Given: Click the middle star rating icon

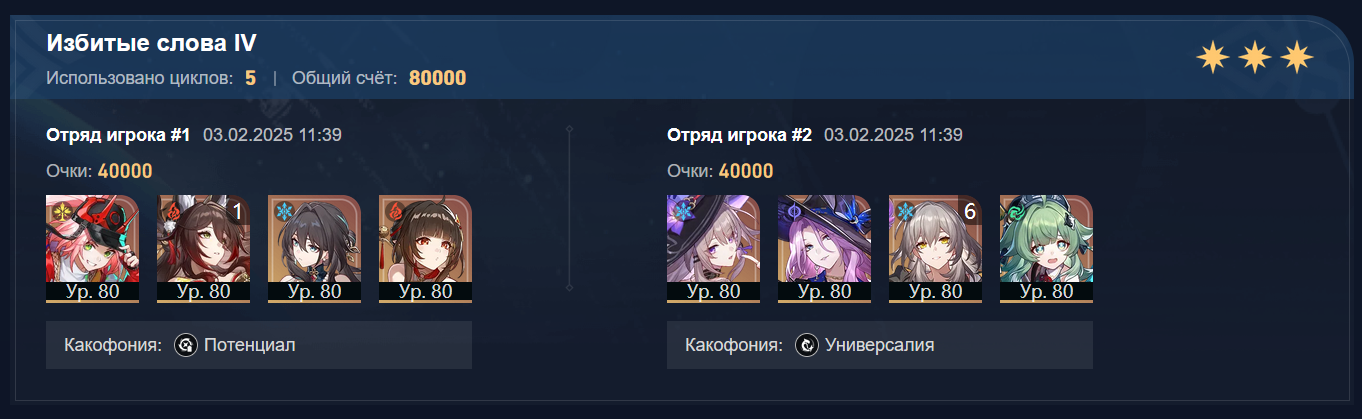Looking at the screenshot, I should pos(1254,58).
